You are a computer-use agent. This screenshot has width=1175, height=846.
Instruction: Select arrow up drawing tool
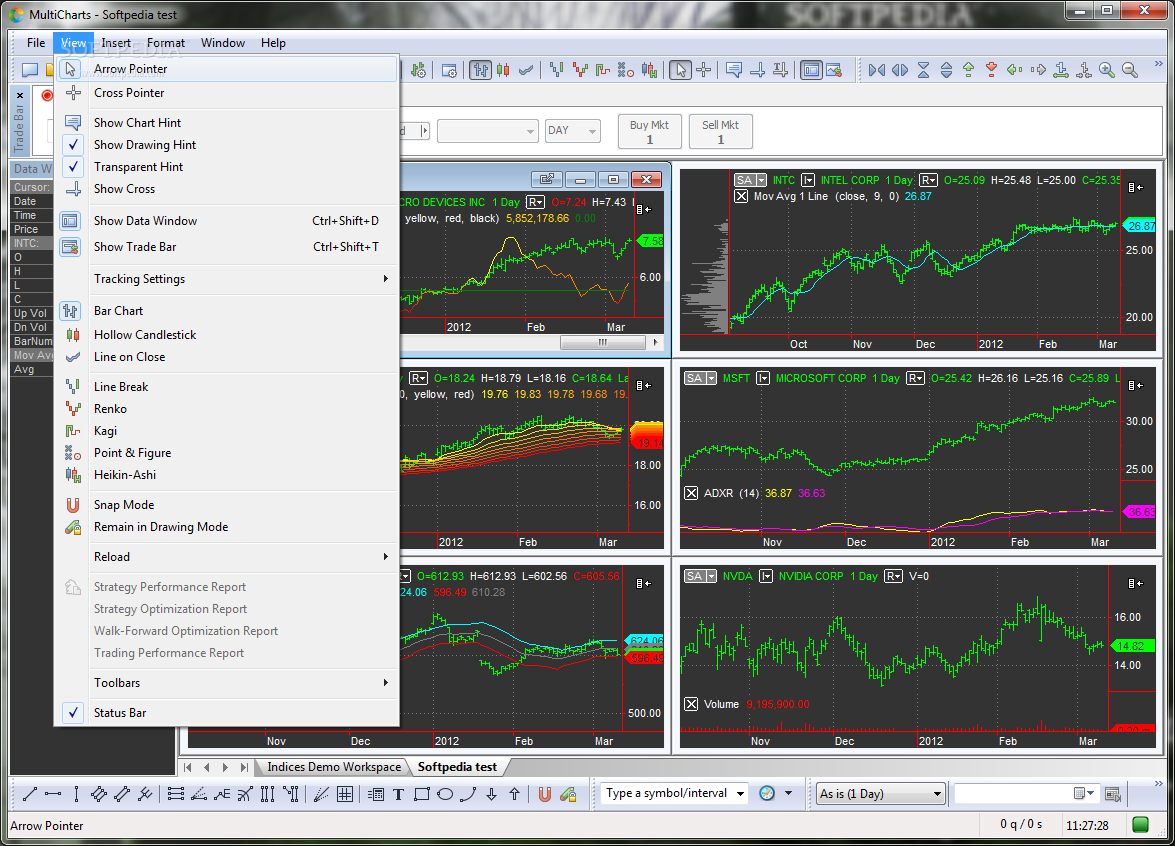coord(515,794)
